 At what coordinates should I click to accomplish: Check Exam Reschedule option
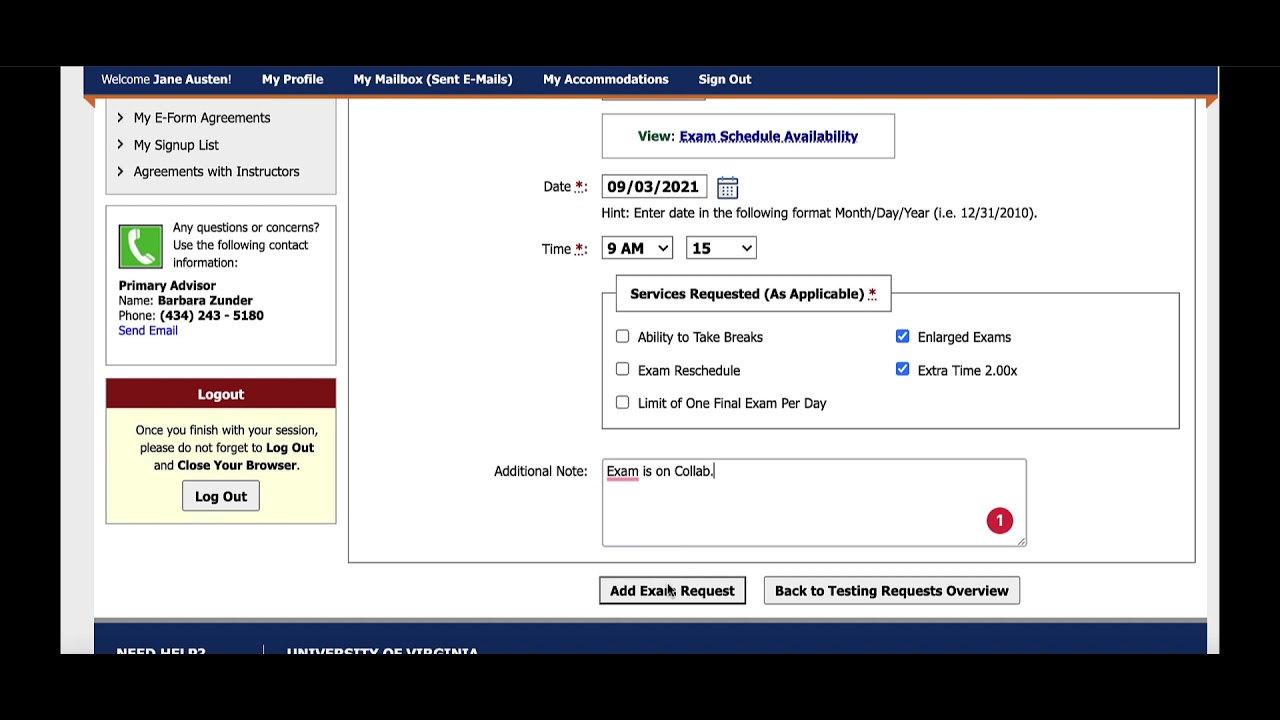coord(622,370)
